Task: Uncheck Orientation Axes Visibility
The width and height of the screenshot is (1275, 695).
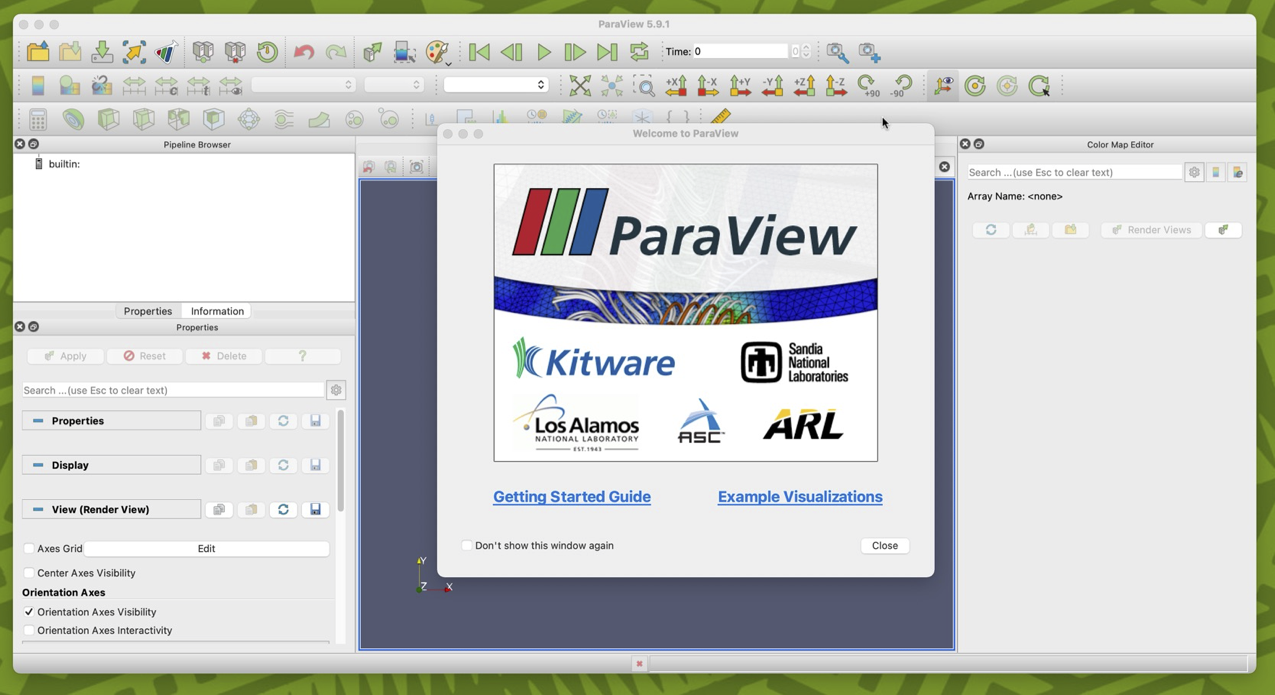Action: 29,612
